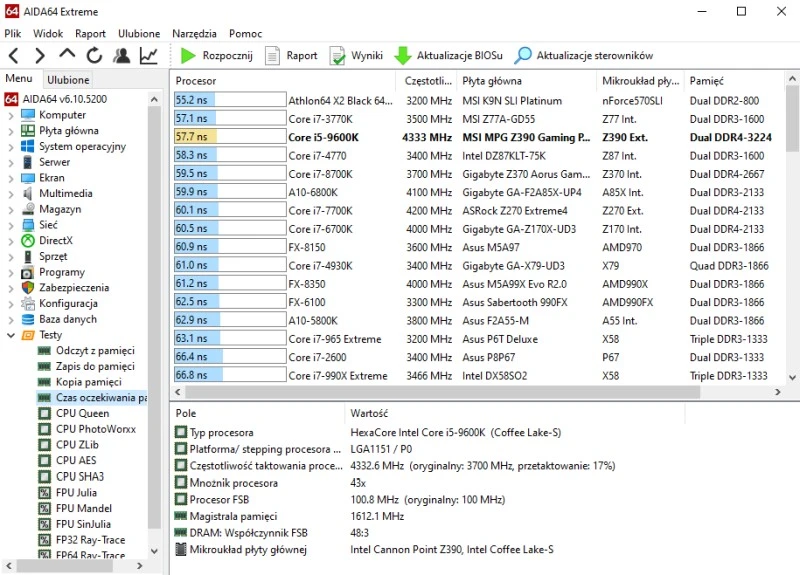Open Aktualizacje sterowników search button
The width and height of the screenshot is (800, 575).
[583, 55]
